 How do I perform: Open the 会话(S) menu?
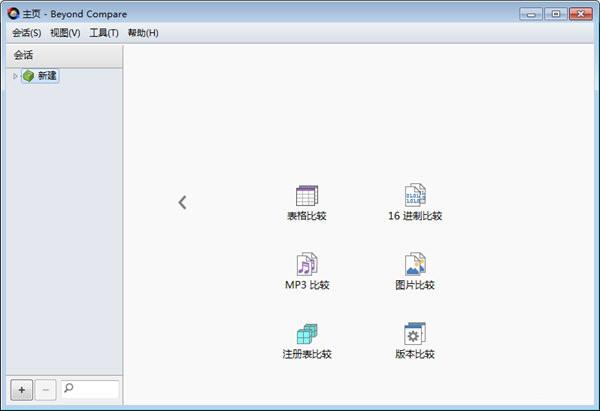tap(26, 33)
